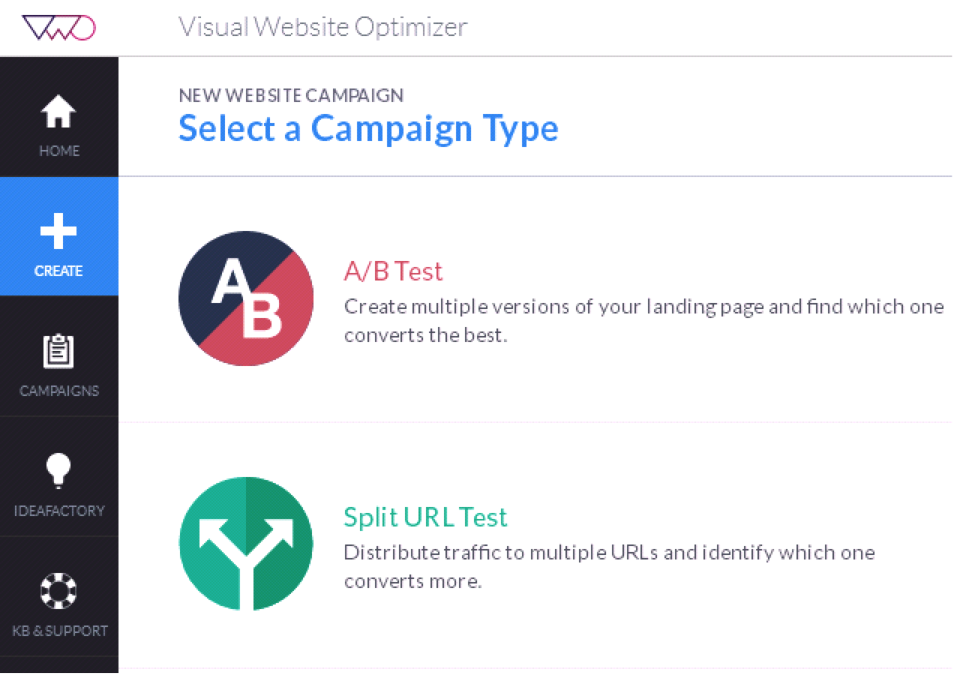Click the CAMPAIGNS sidebar label

coord(59,391)
